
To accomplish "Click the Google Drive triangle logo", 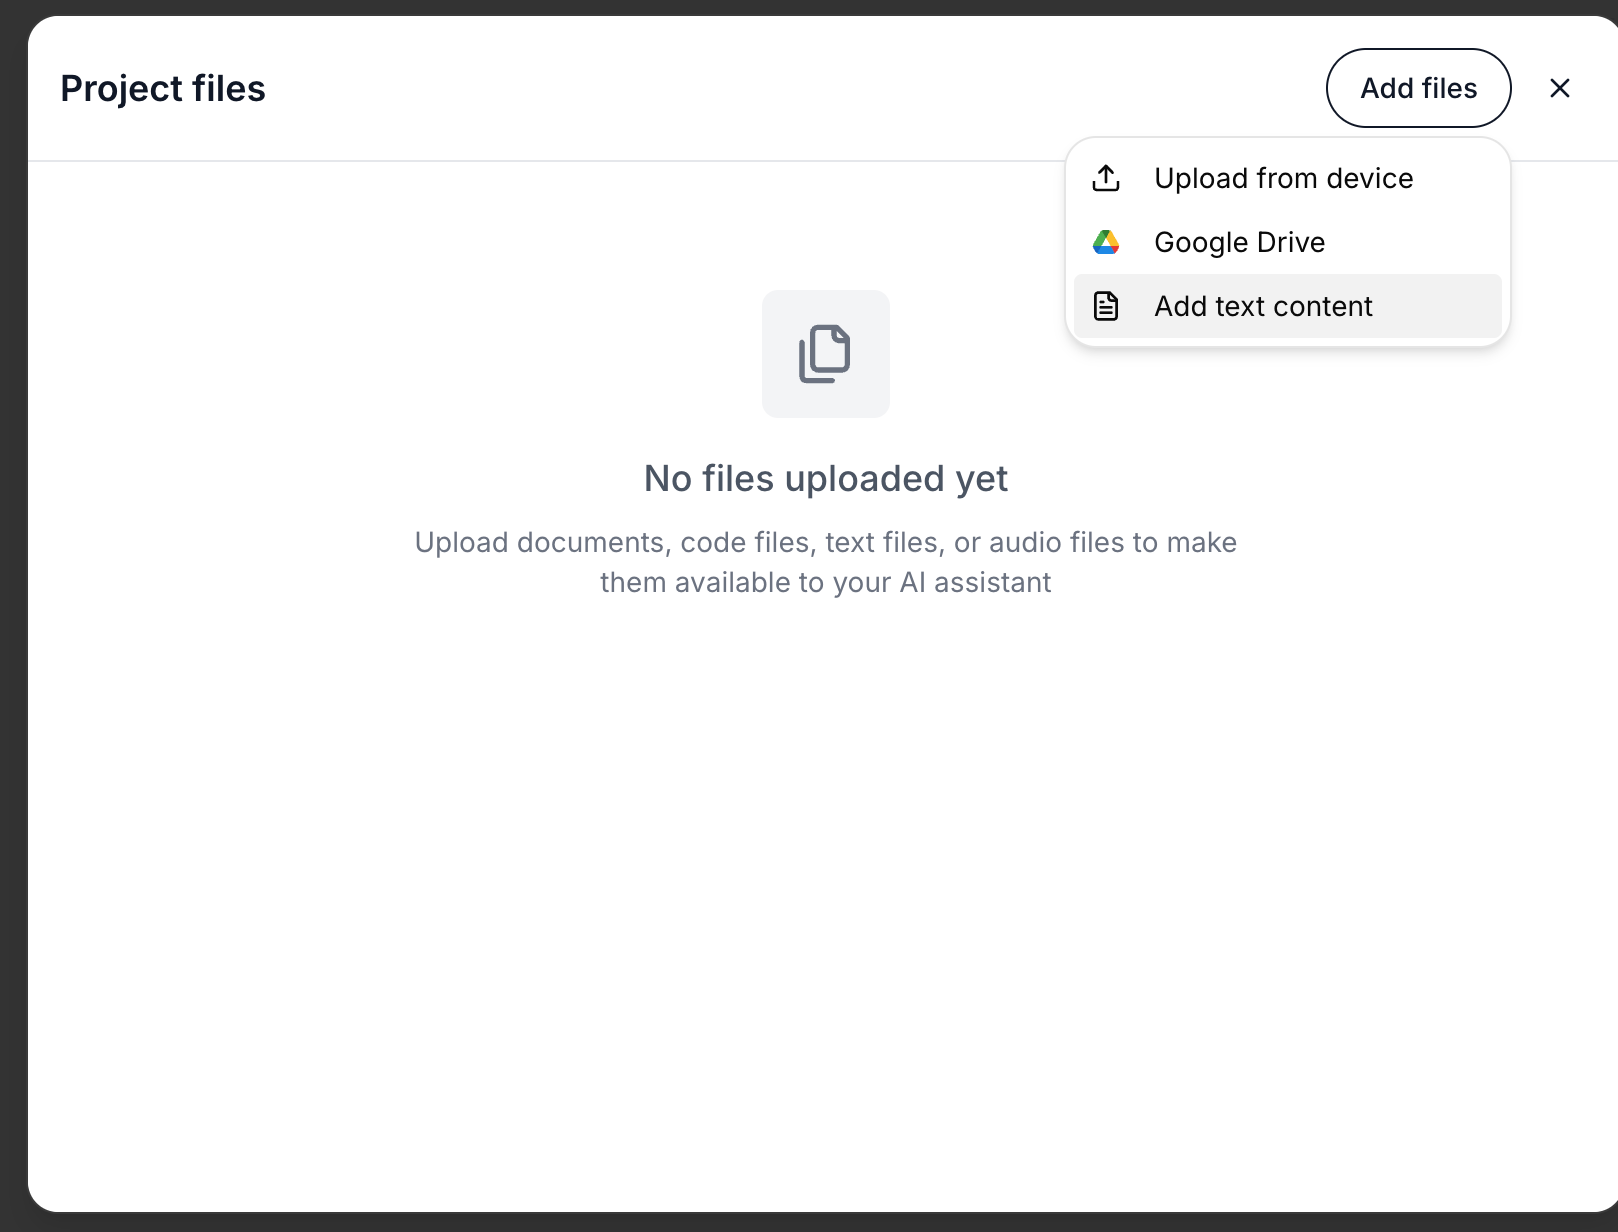I will pos(1105,242).
